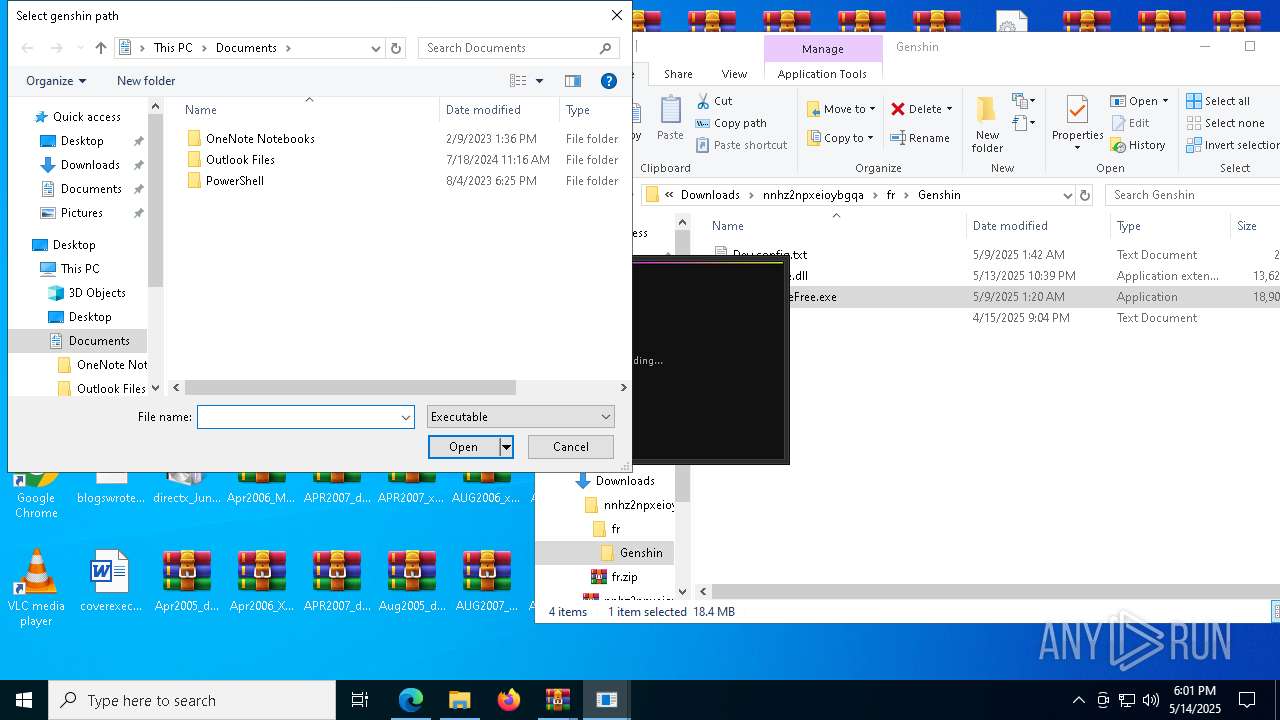This screenshot has height=720, width=1280.
Task: Switch to the Share tab in Explorer
Action: (678, 74)
